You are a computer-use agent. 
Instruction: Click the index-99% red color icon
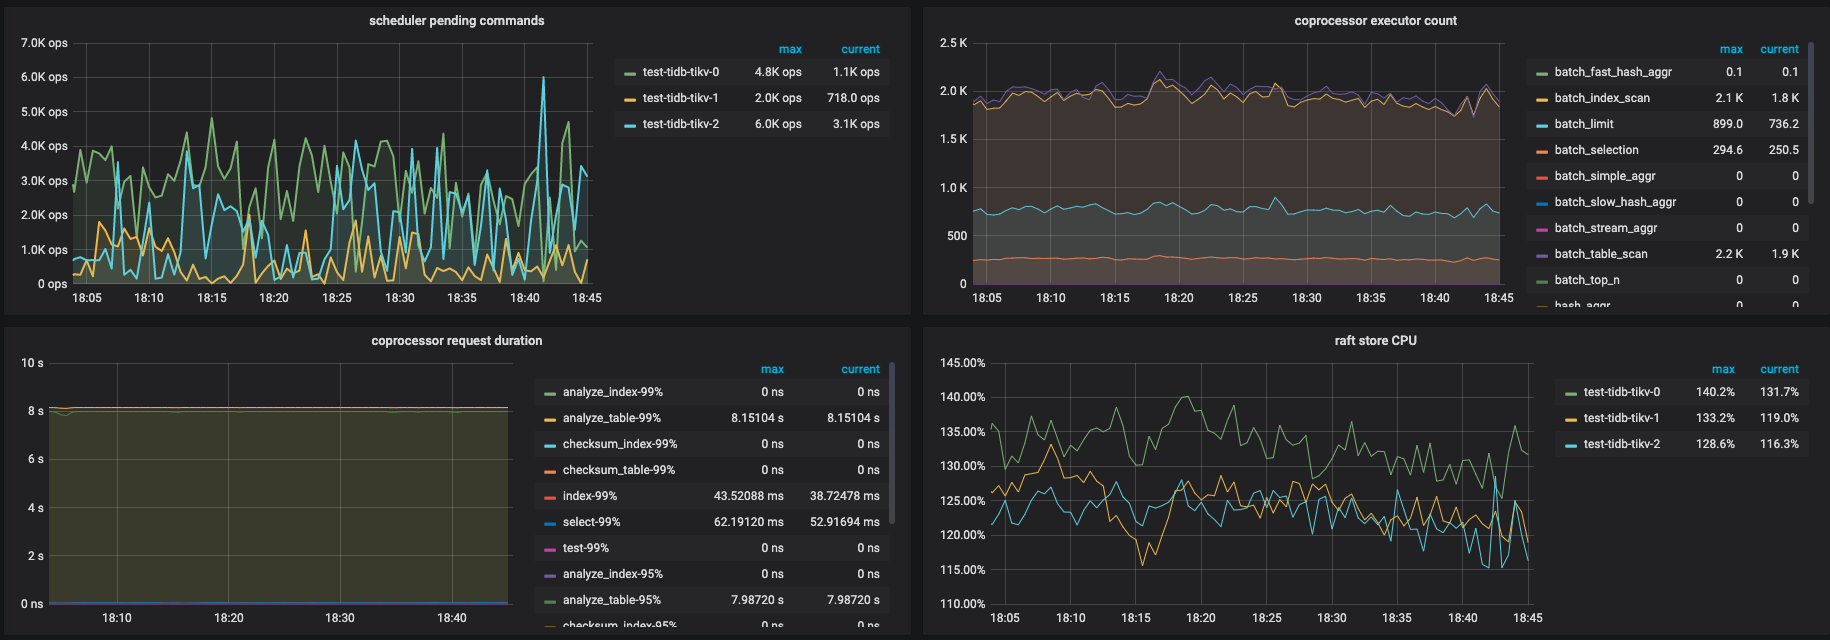pos(549,497)
